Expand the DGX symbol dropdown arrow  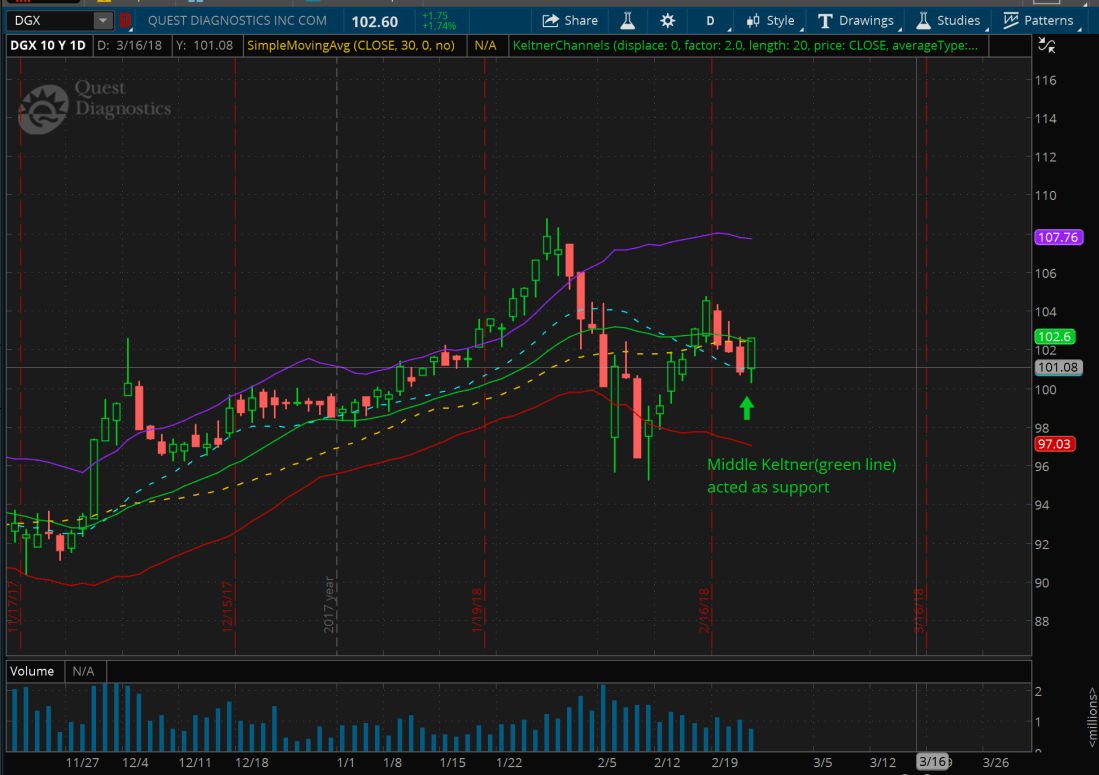103,20
